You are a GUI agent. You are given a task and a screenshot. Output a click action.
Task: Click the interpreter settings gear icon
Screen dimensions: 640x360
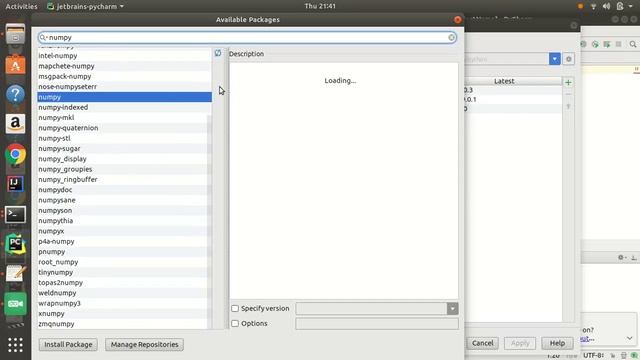coord(569,59)
